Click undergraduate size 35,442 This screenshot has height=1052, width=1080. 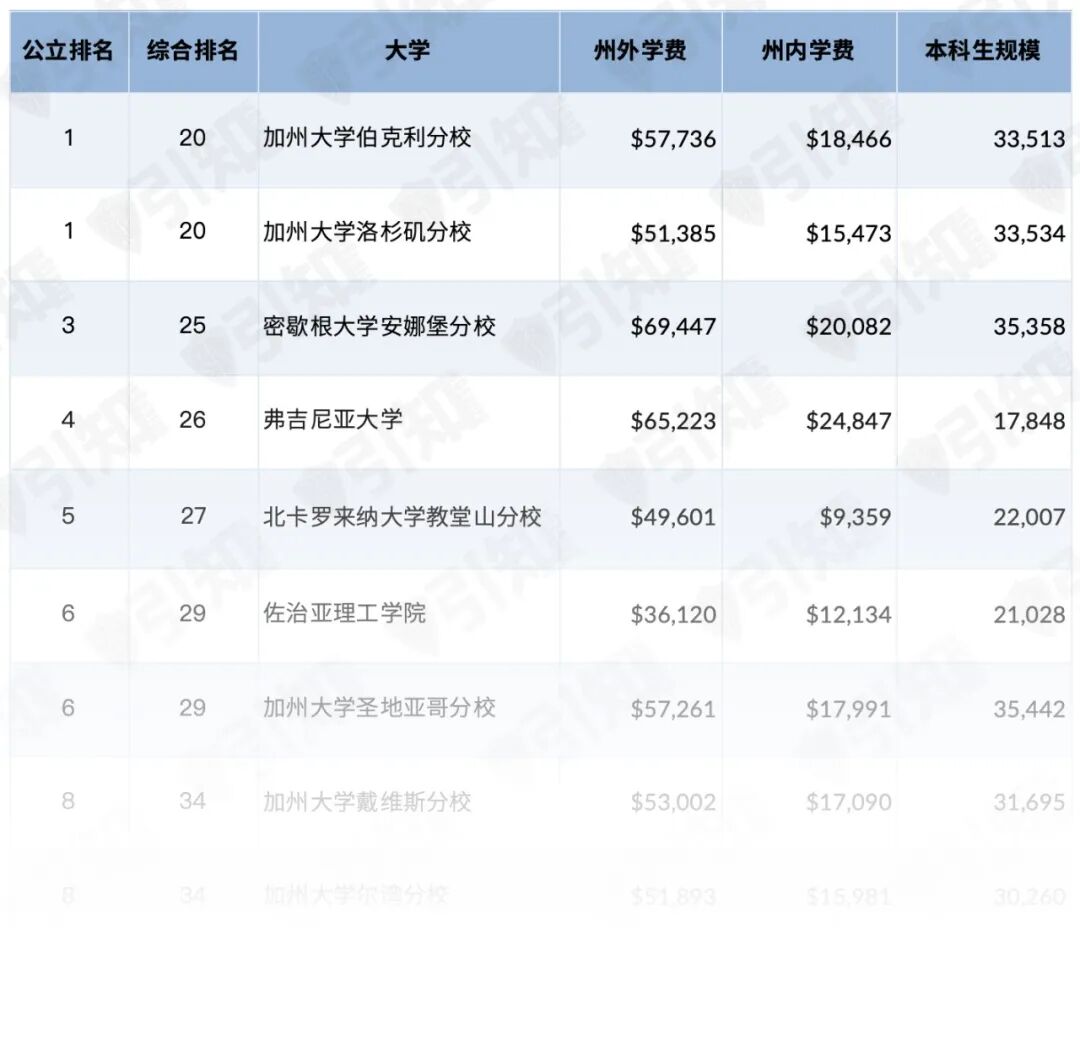click(x=1029, y=709)
